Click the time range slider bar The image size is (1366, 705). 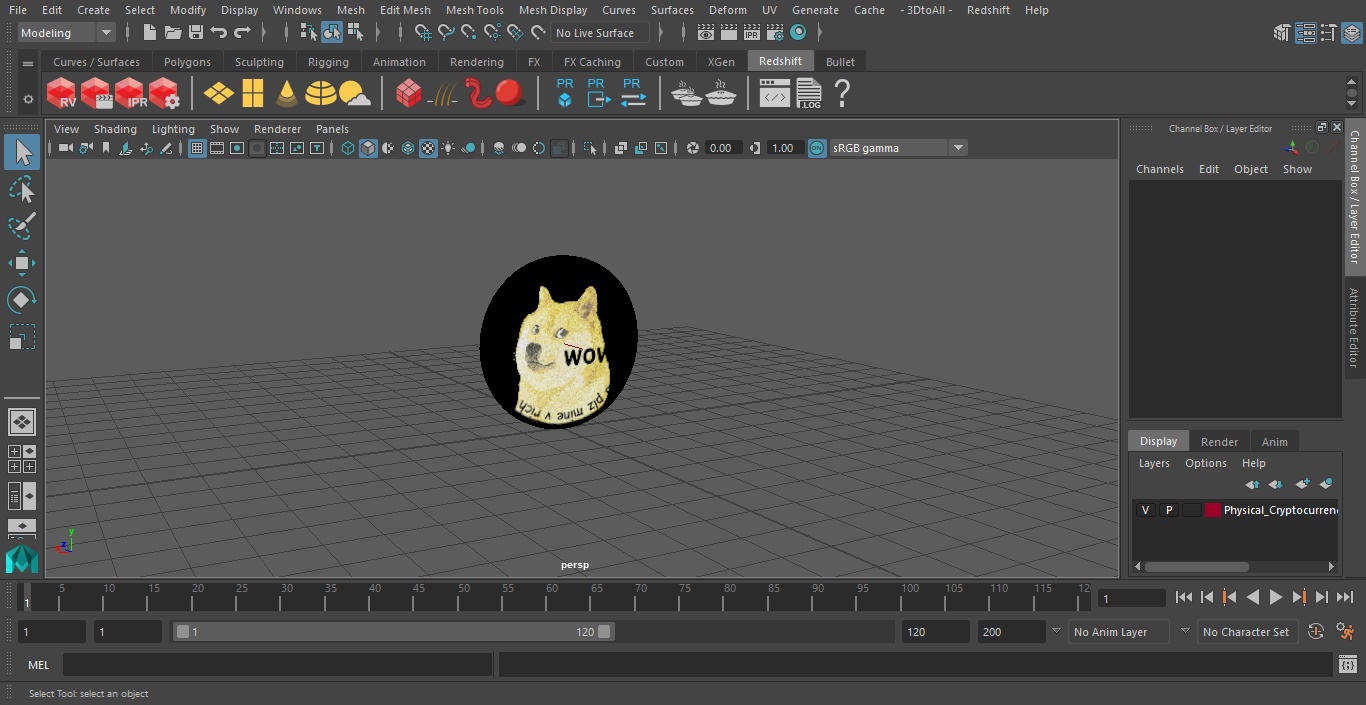click(393, 632)
